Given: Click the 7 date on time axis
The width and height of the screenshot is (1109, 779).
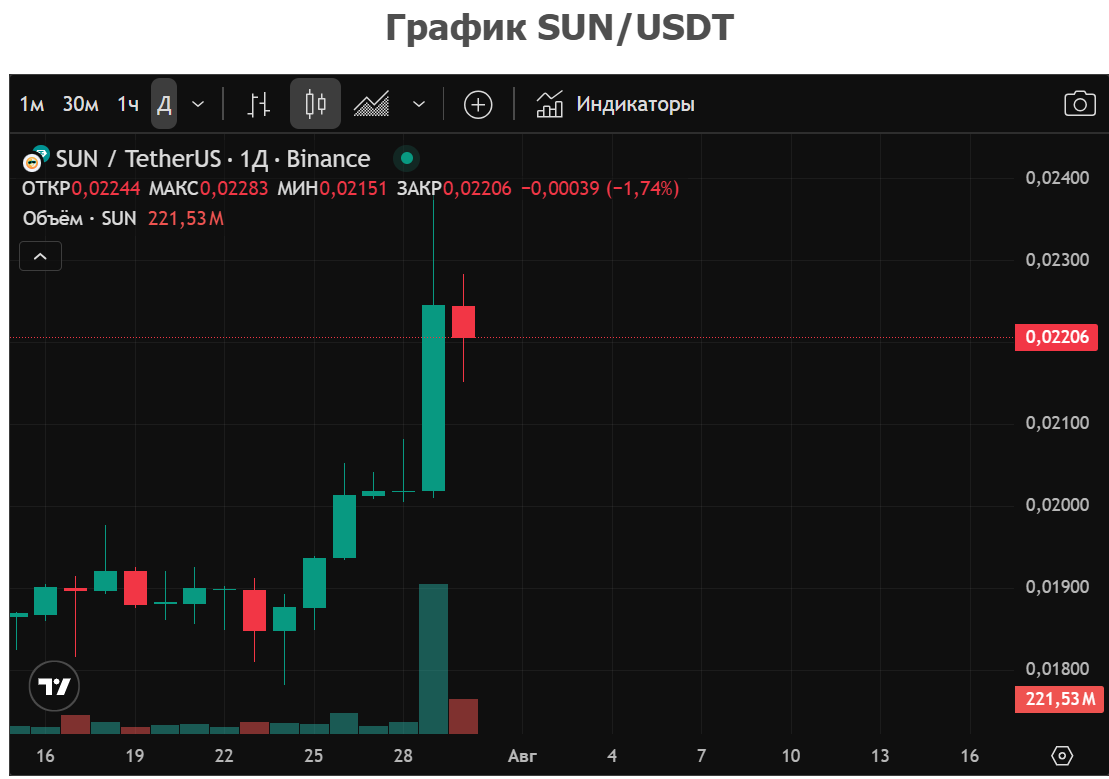Looking at the screenshot, I should [x=701, y=756].
